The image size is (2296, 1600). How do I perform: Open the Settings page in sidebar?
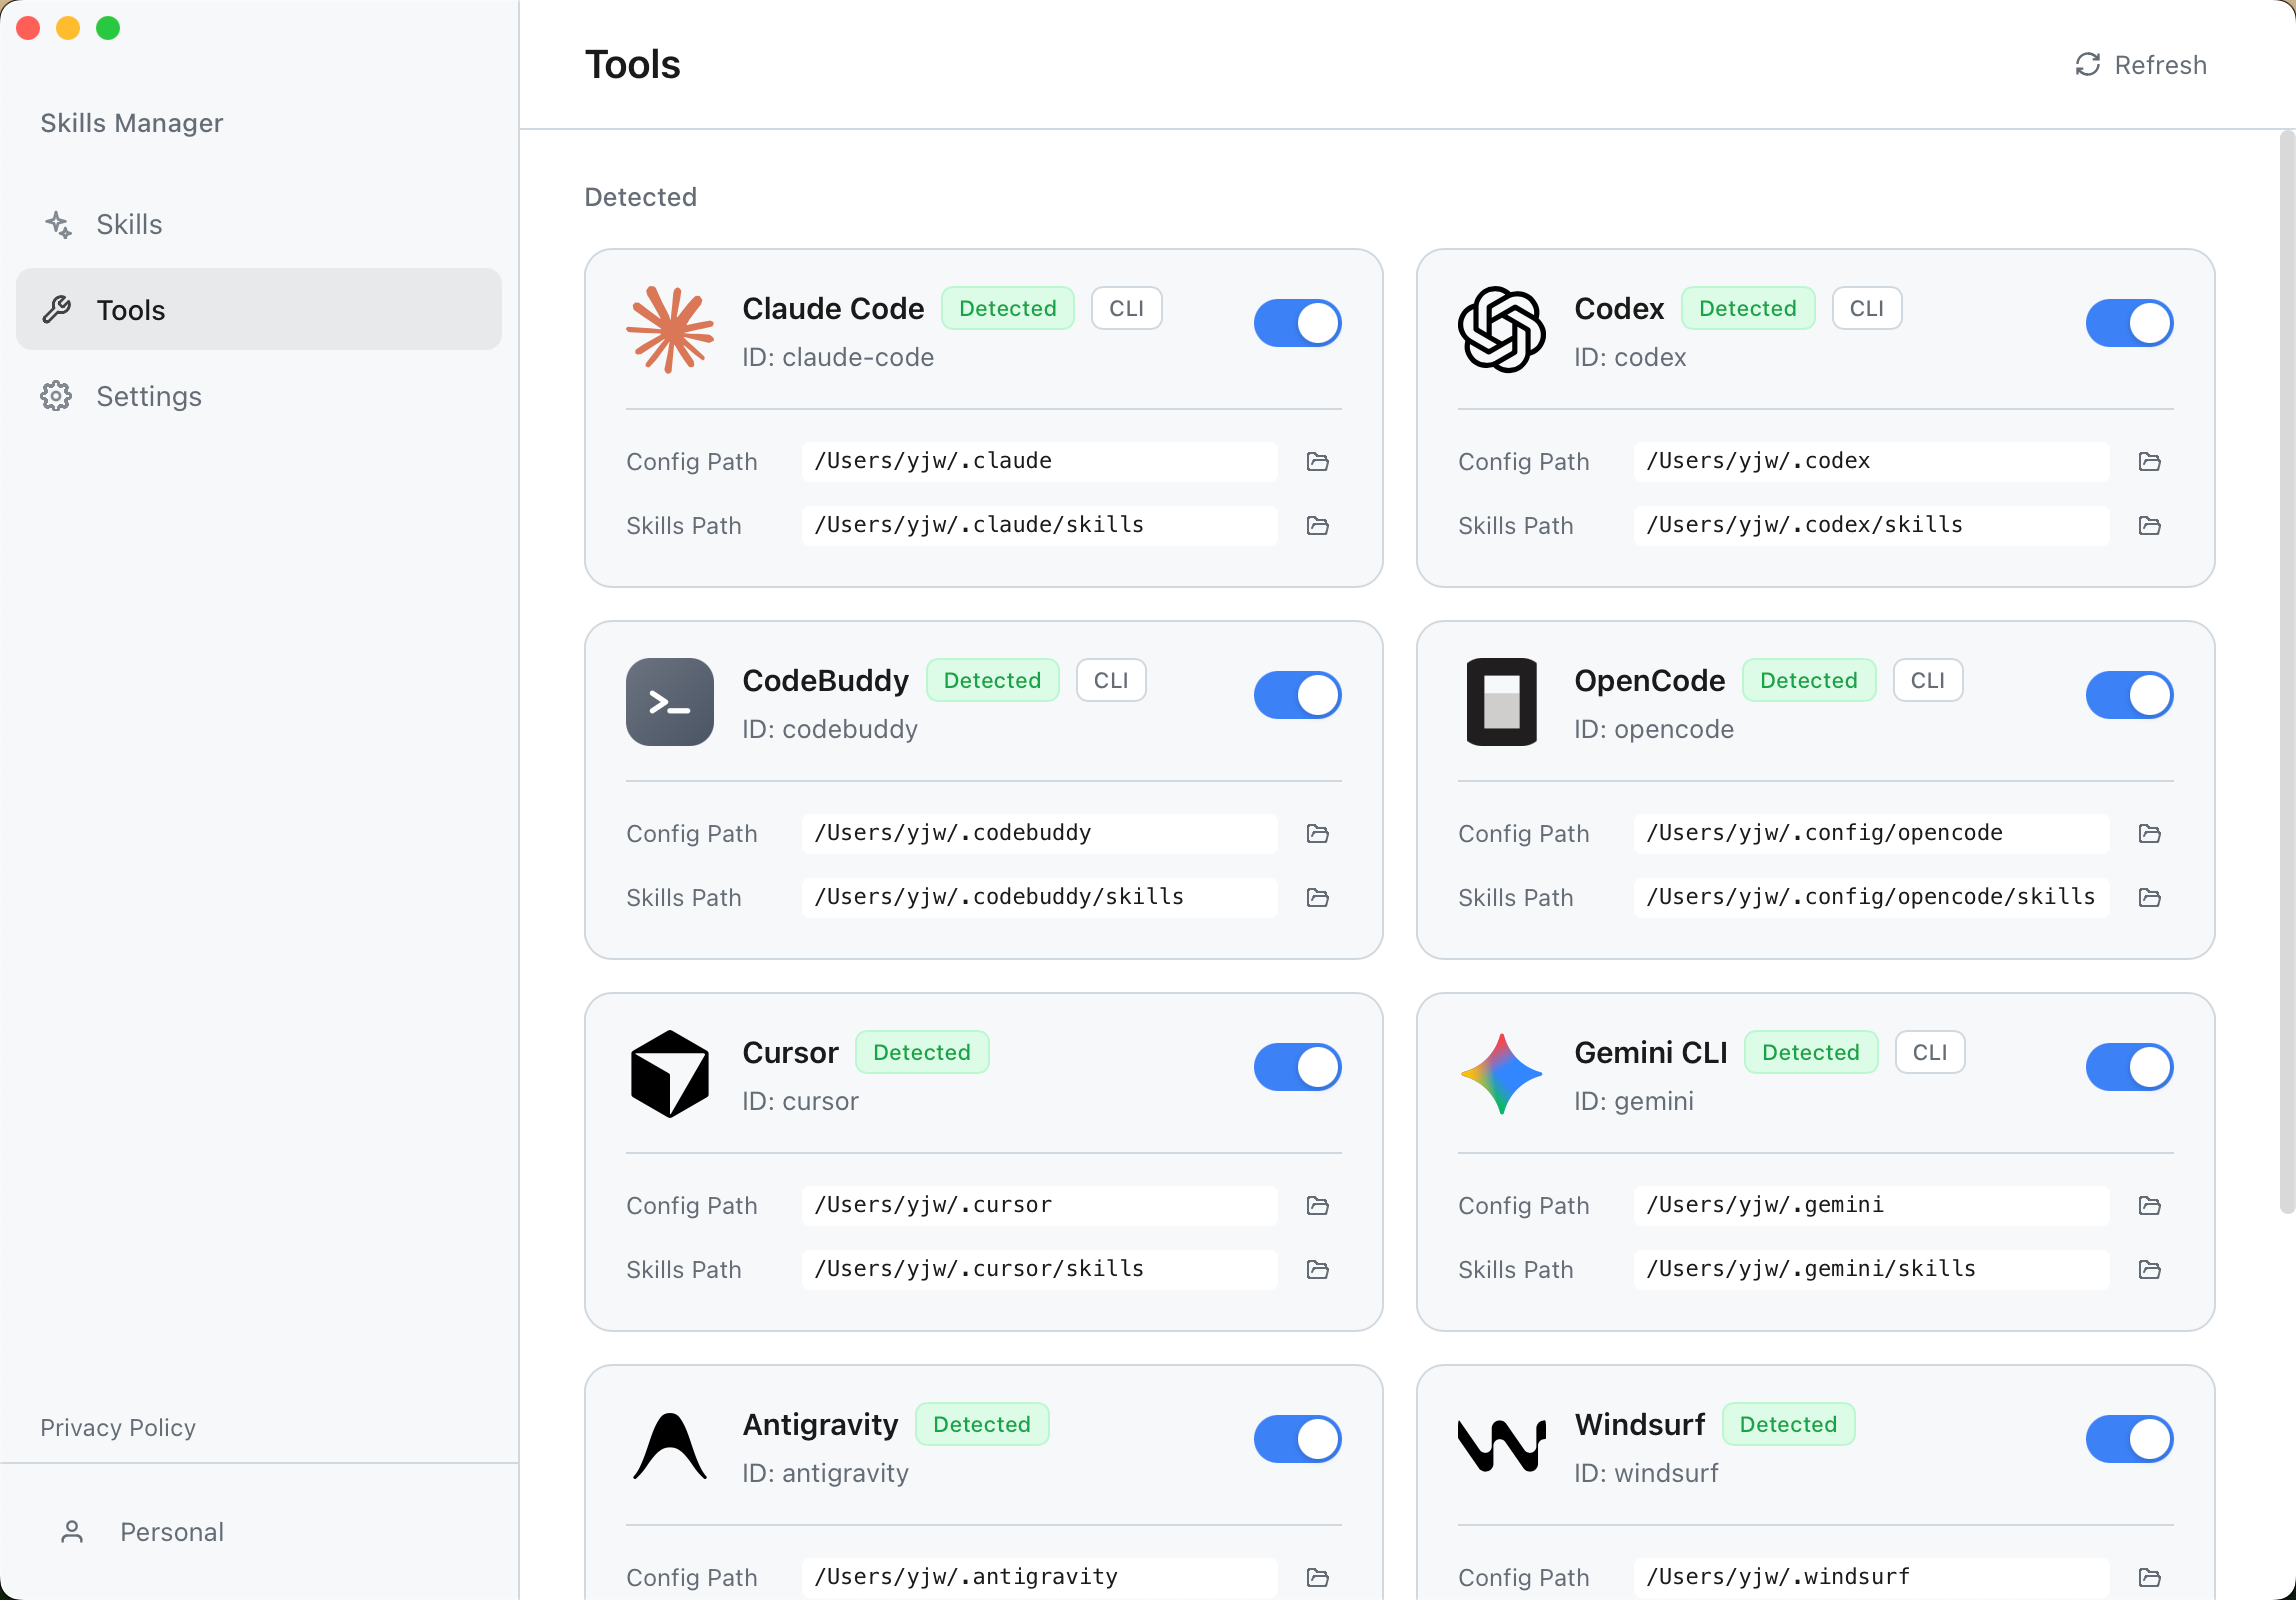(148, 396)
